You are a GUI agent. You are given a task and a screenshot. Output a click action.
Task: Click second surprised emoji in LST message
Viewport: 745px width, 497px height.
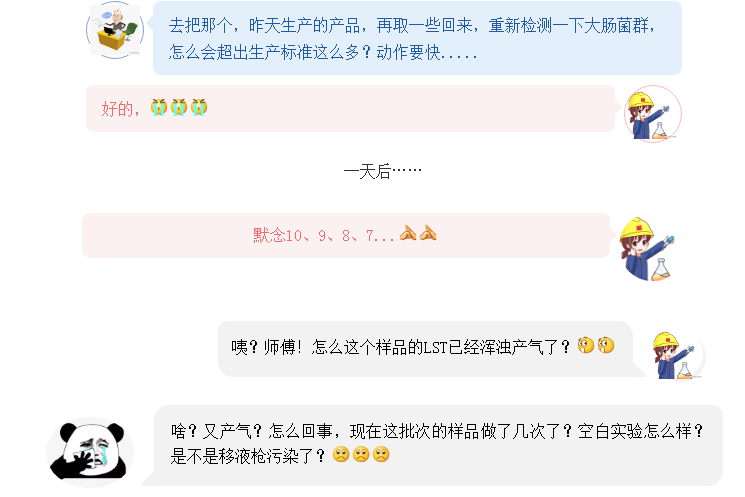(x=606, y=345)
